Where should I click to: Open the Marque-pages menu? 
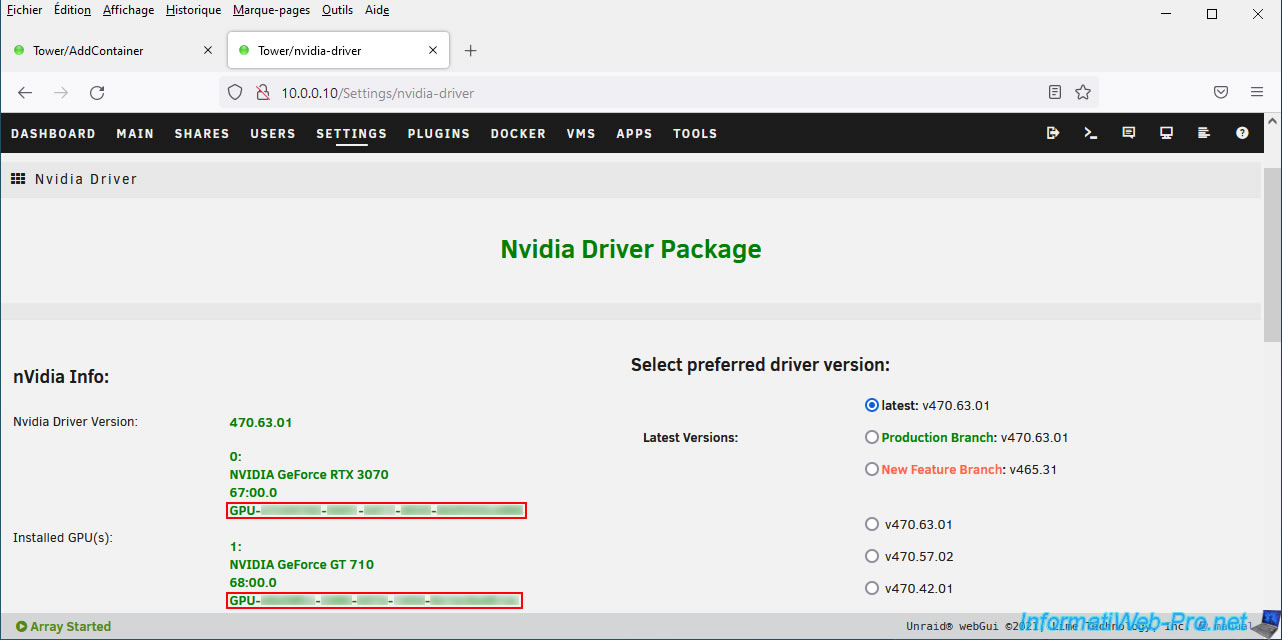(x=271, y=10)
